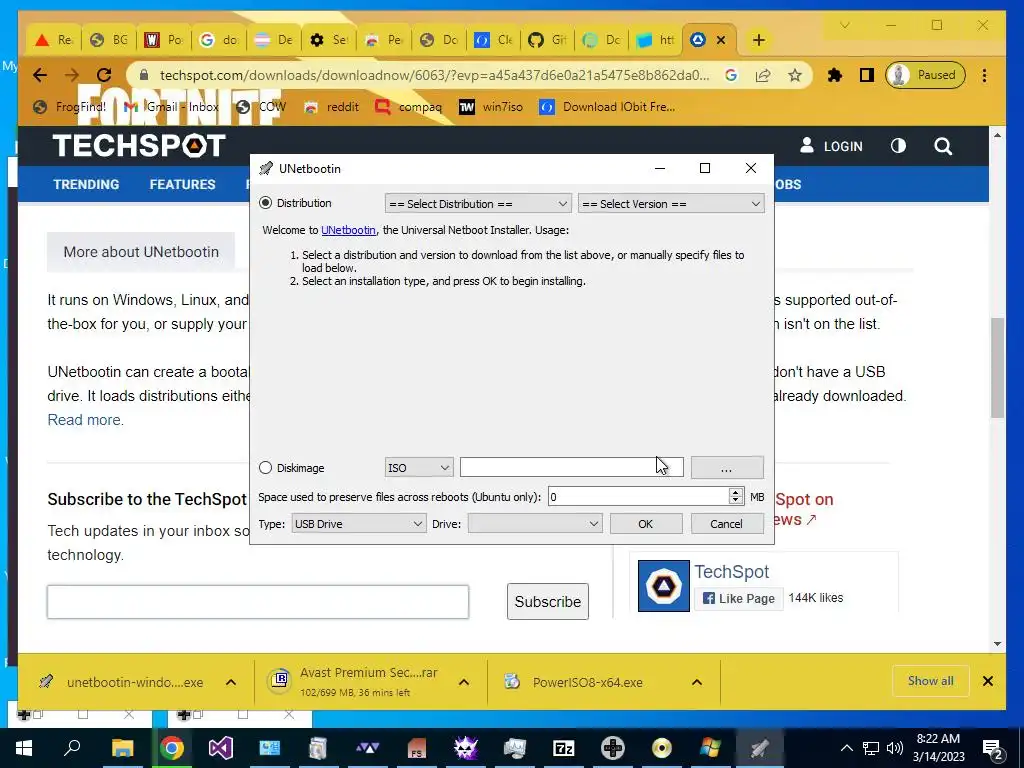Open the FEATURES menu item

182,184
